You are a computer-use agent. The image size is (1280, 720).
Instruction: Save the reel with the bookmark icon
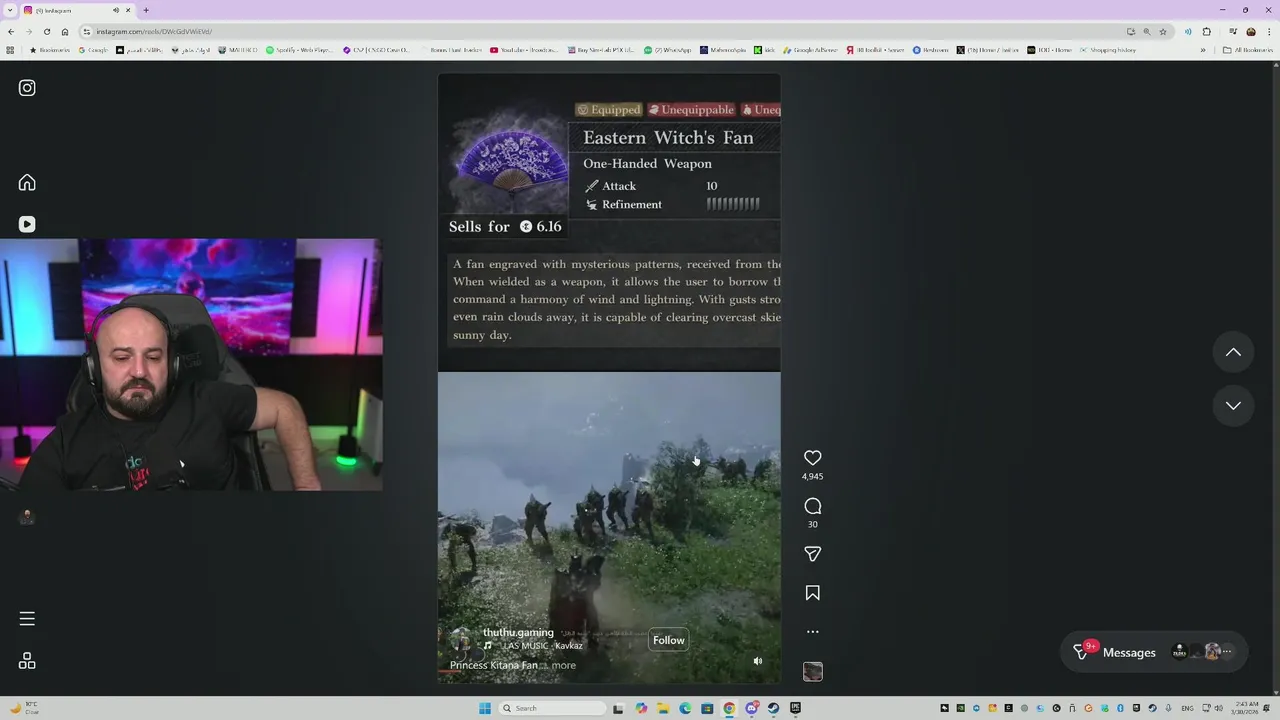[x=813, y=593]
